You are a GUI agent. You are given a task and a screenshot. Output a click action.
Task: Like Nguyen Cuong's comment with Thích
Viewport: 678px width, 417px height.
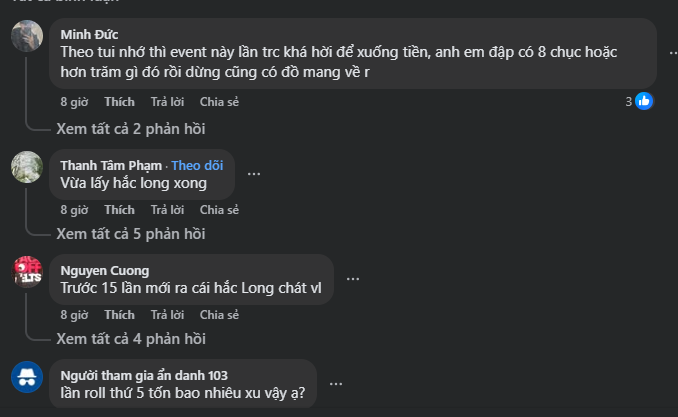[119, 315]
